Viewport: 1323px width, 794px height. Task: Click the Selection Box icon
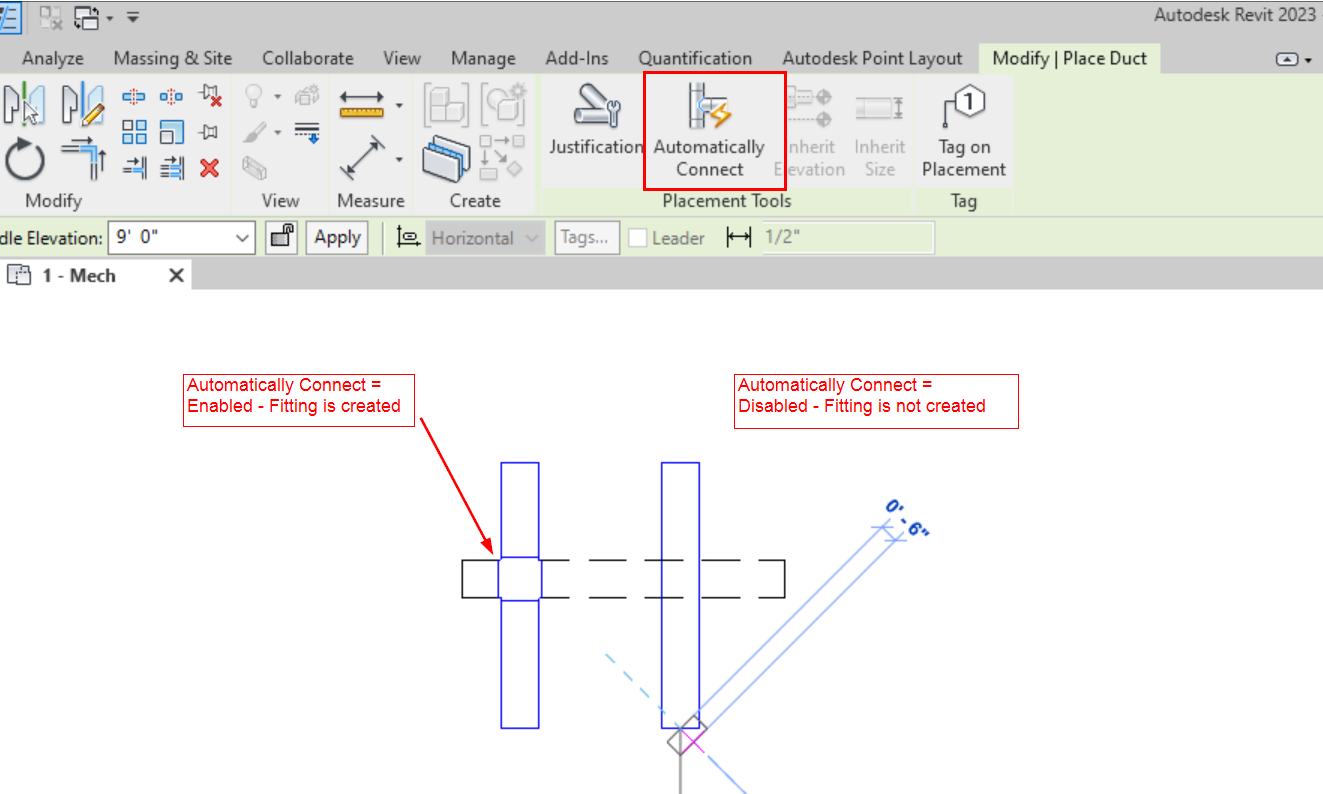[x=255, y=167]
